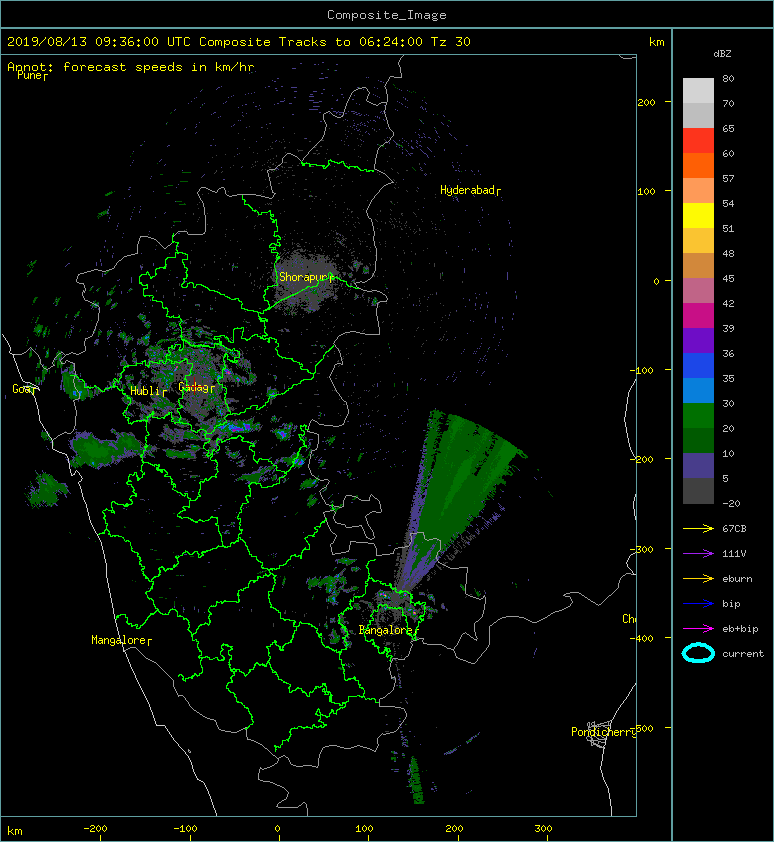This screenshot has height=842, width=774.
Task: Click the Bangalore city label
Action: (385, 630)
